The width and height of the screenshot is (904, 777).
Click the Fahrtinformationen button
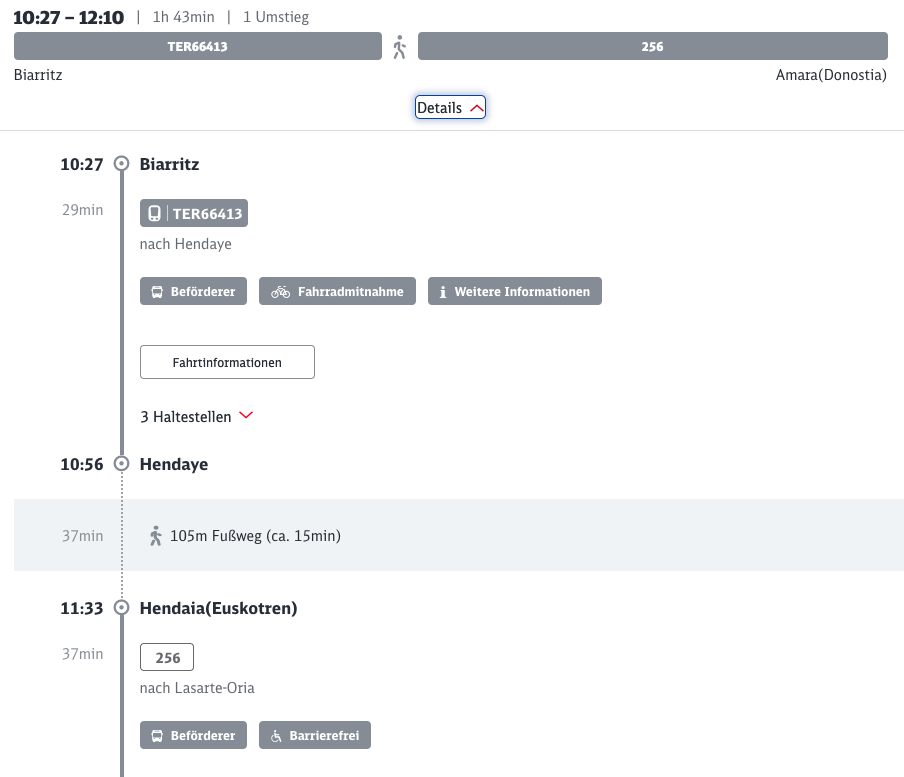(227, 363)
